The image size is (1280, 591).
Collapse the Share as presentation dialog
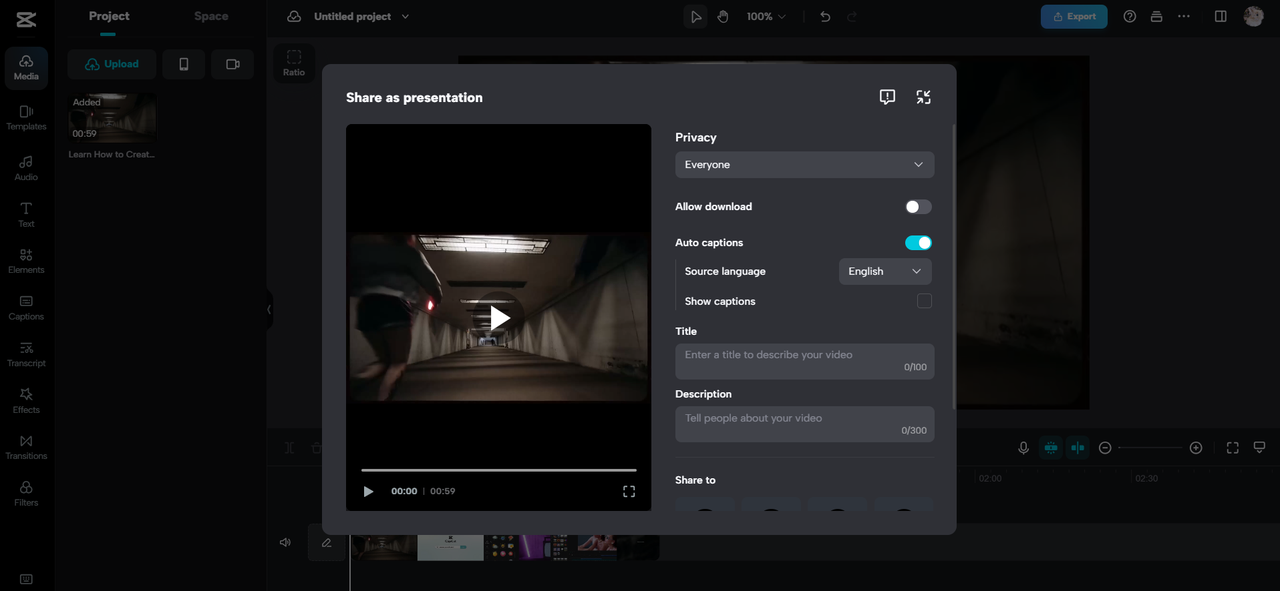click(x=923, y=97)
